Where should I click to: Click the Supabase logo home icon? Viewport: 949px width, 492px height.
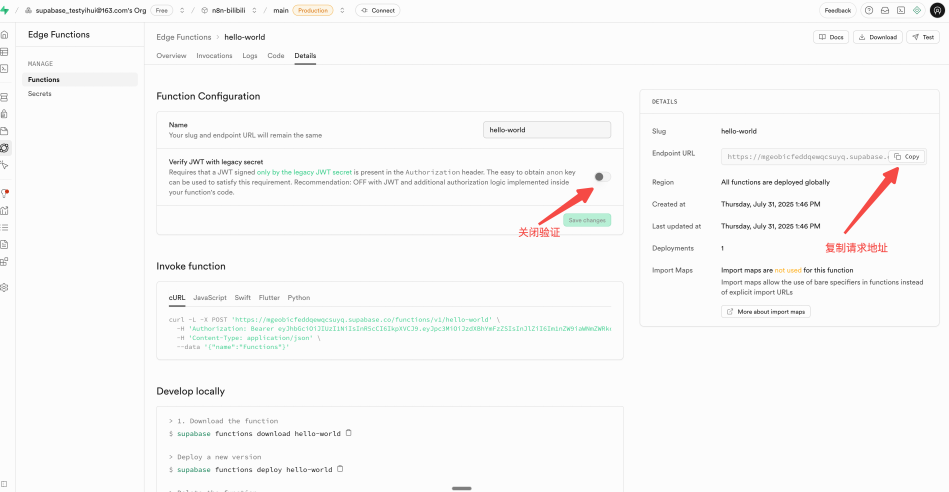point(5,10)
